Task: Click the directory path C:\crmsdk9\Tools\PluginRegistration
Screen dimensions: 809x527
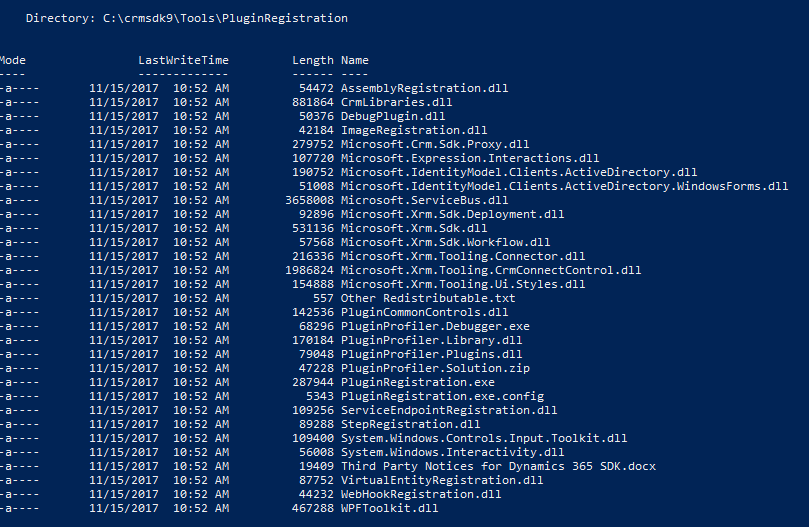Action: pos(225,18)
